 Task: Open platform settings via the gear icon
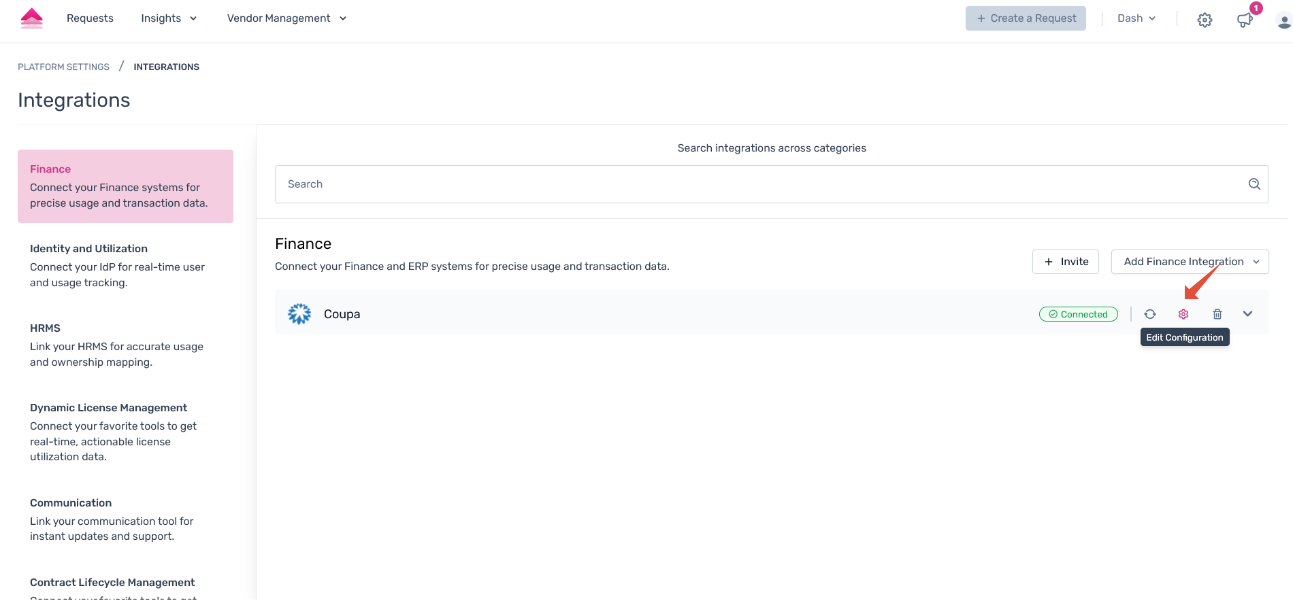1204,19
